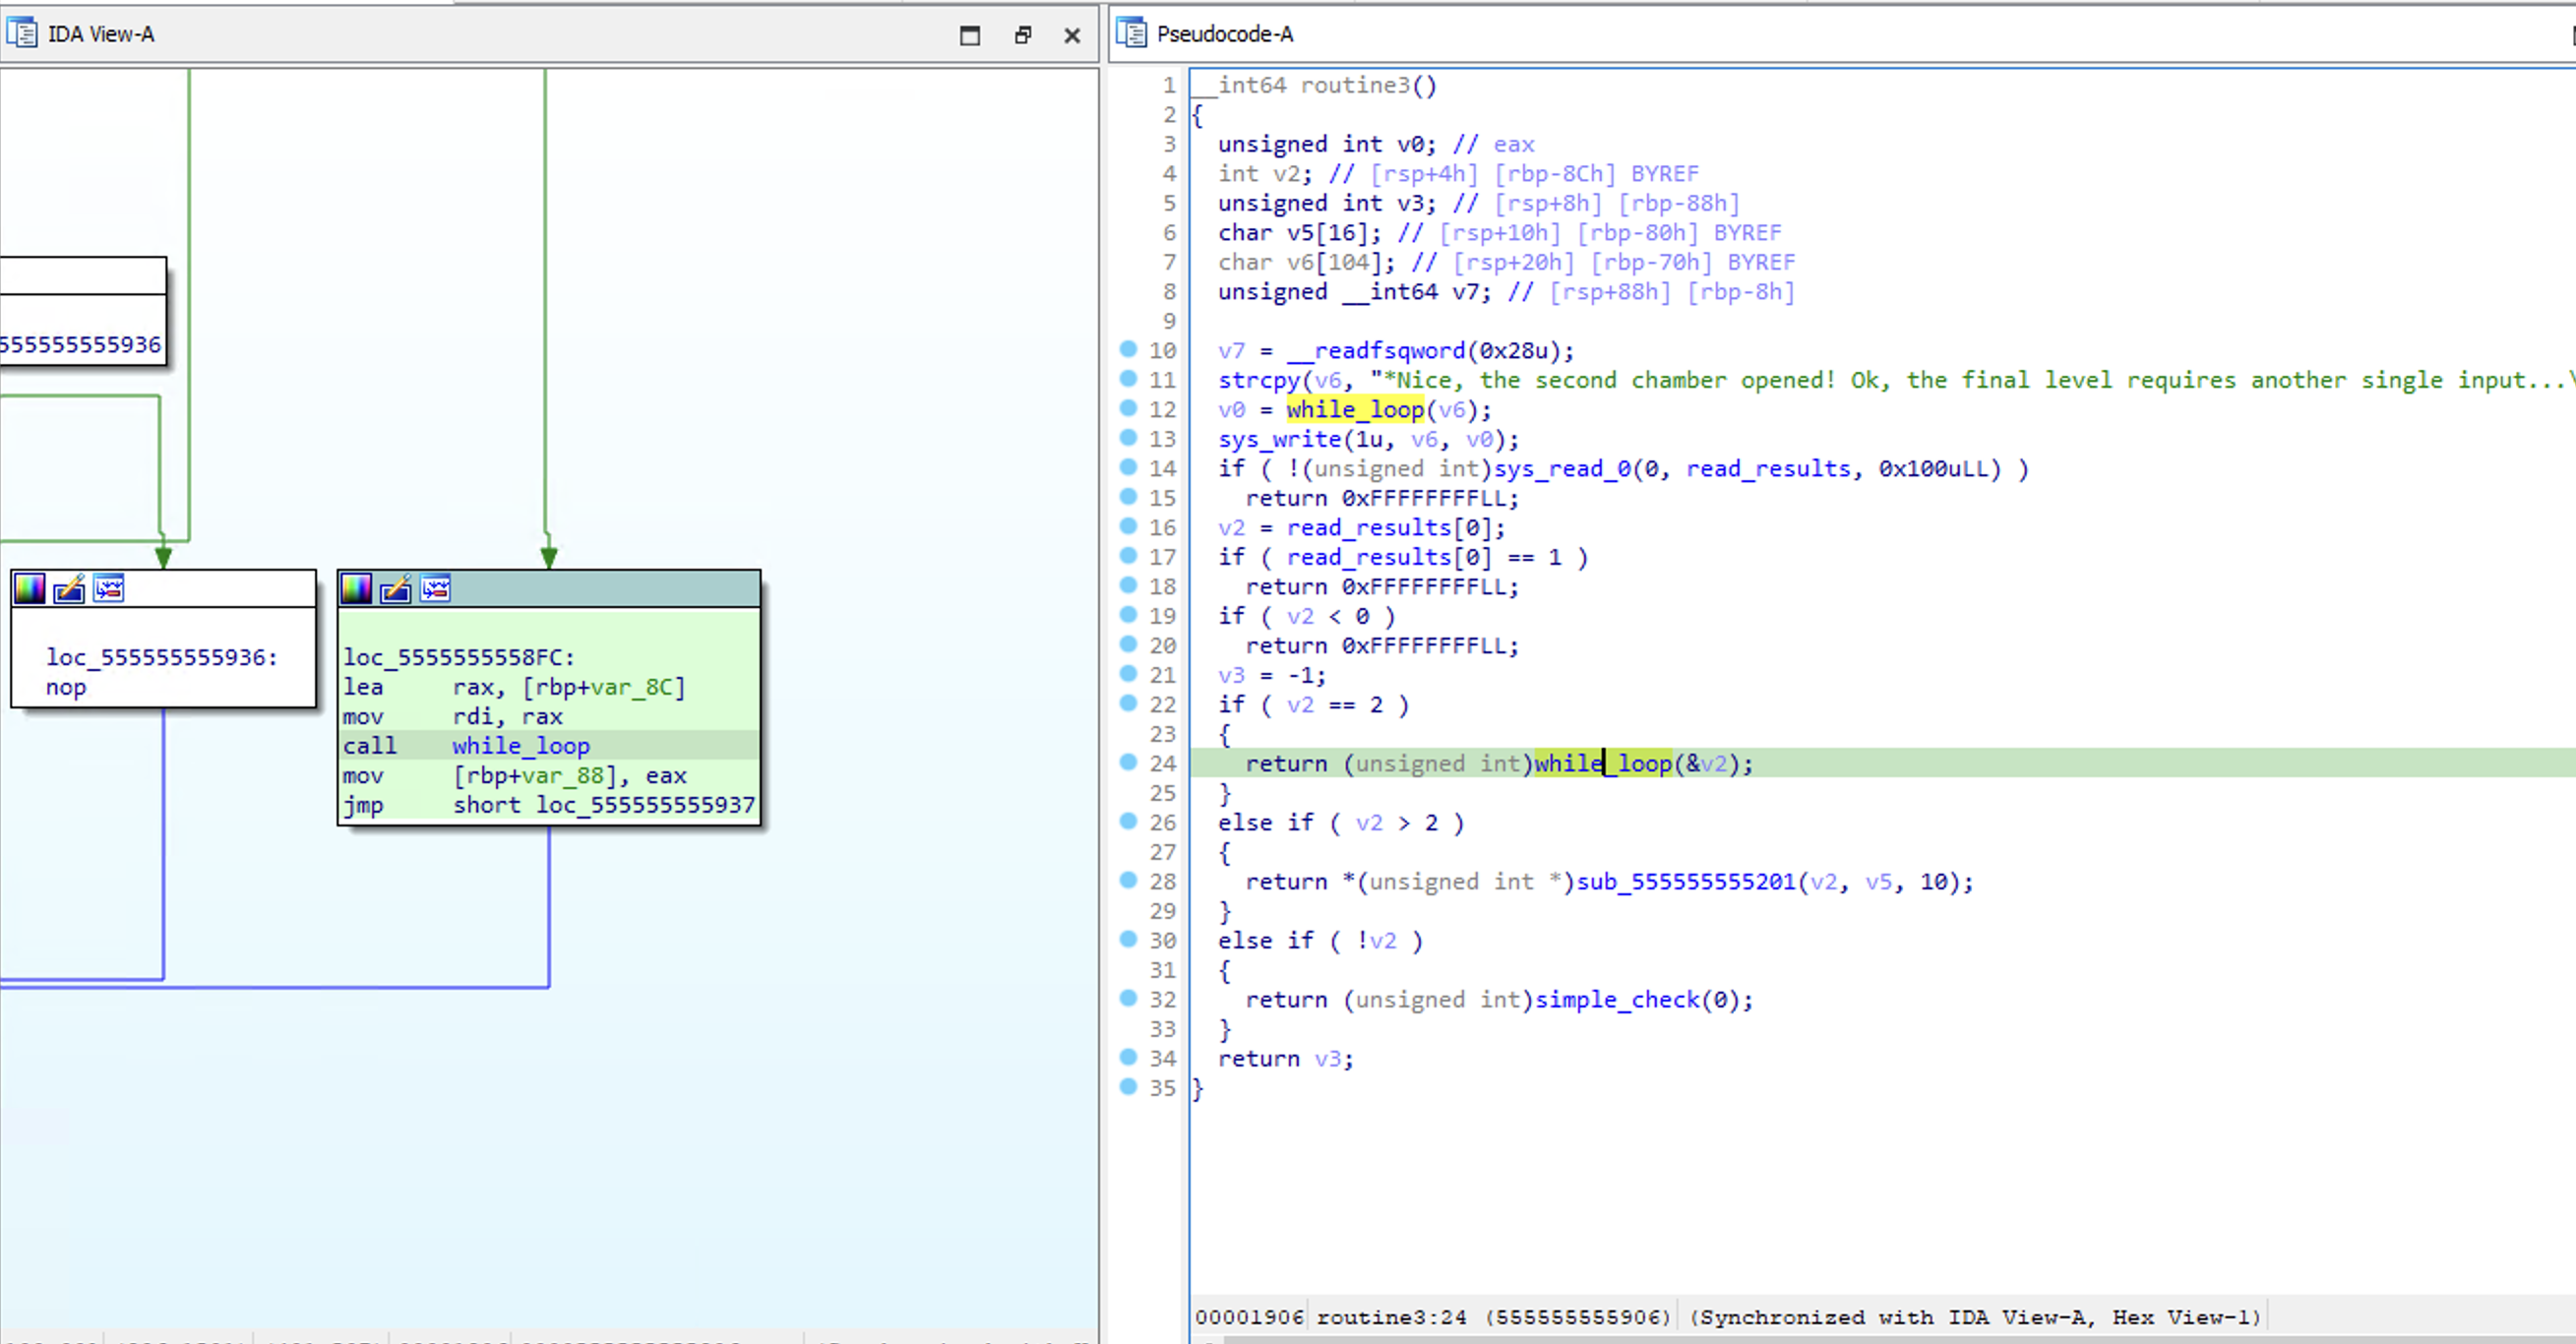2576x1344 pixels.
Task: Click sys_read_0 call on line 14
Action: pos(1562,469)
